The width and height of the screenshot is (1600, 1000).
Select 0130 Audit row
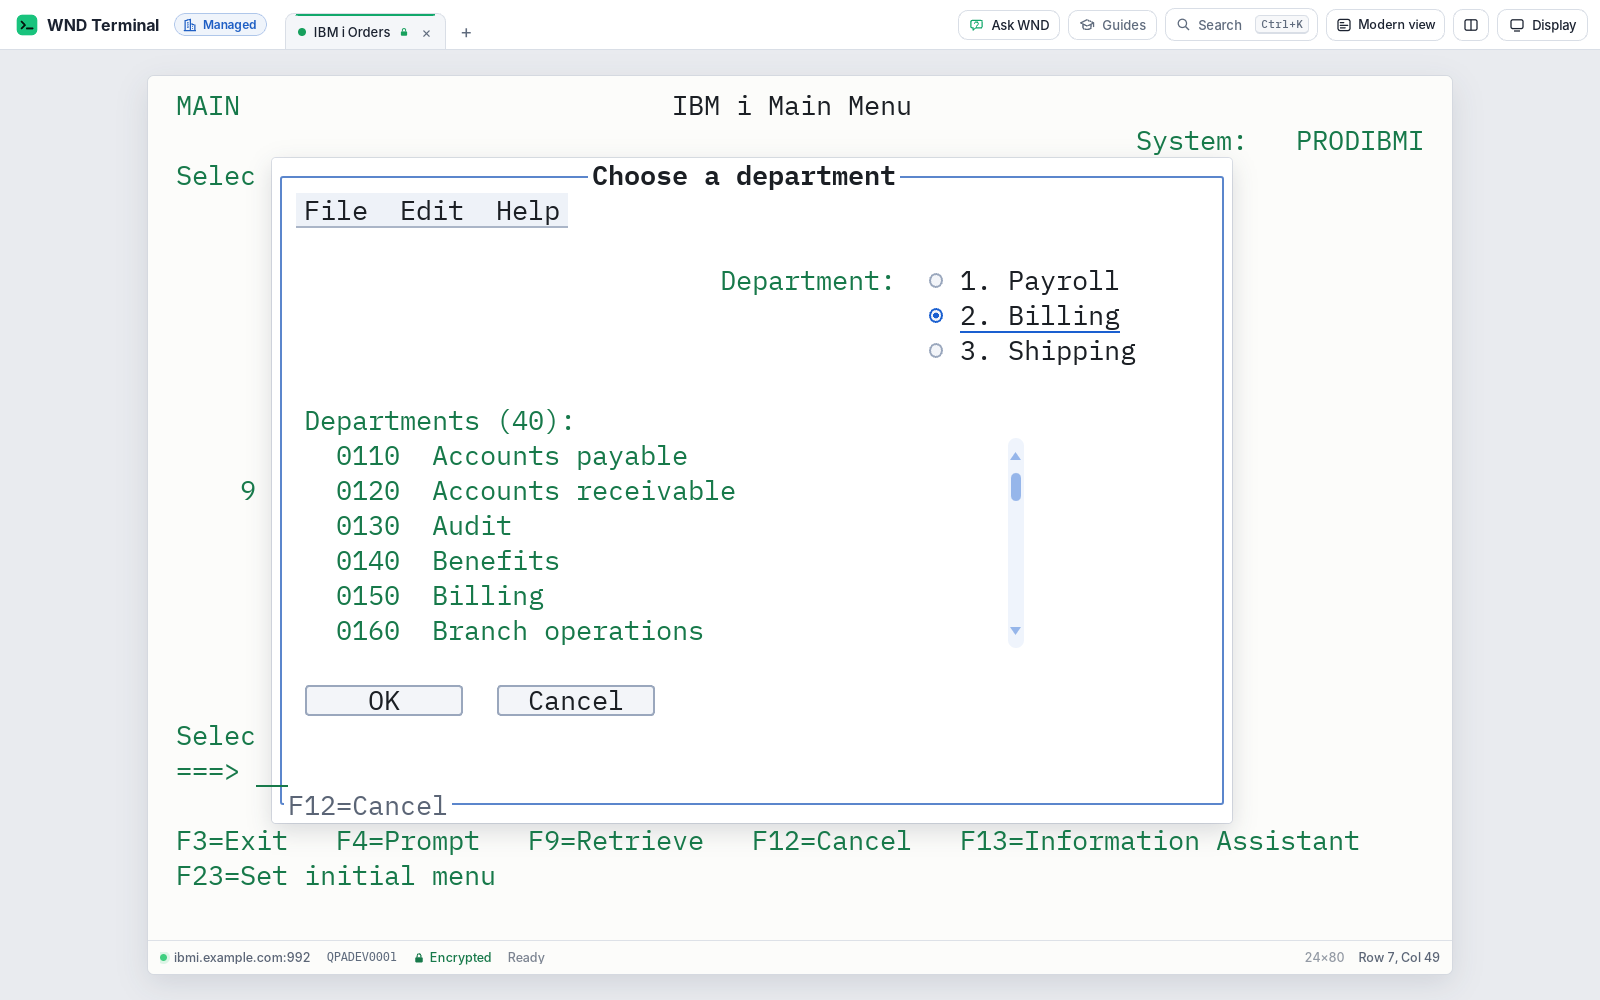[424, 526]
